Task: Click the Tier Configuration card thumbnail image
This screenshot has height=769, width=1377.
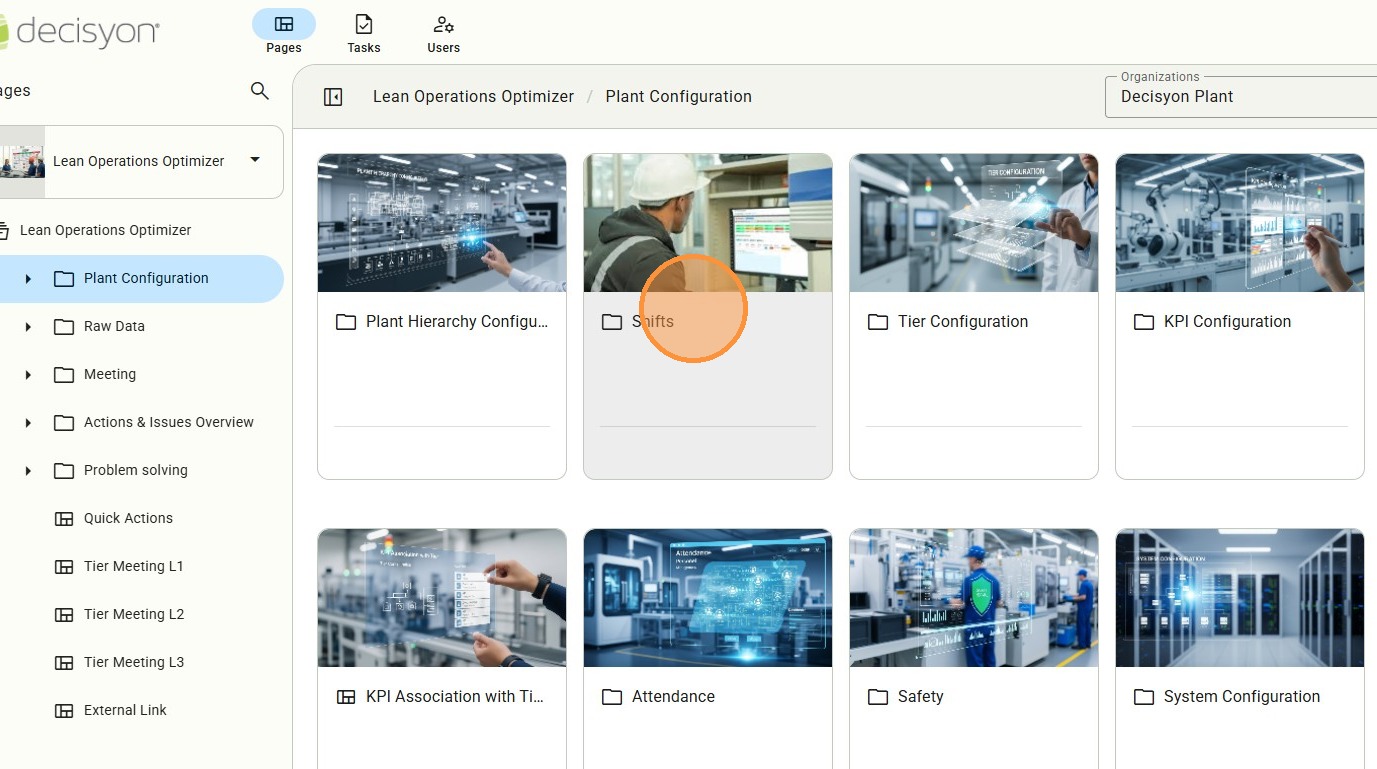Action: tap(973, 223)
